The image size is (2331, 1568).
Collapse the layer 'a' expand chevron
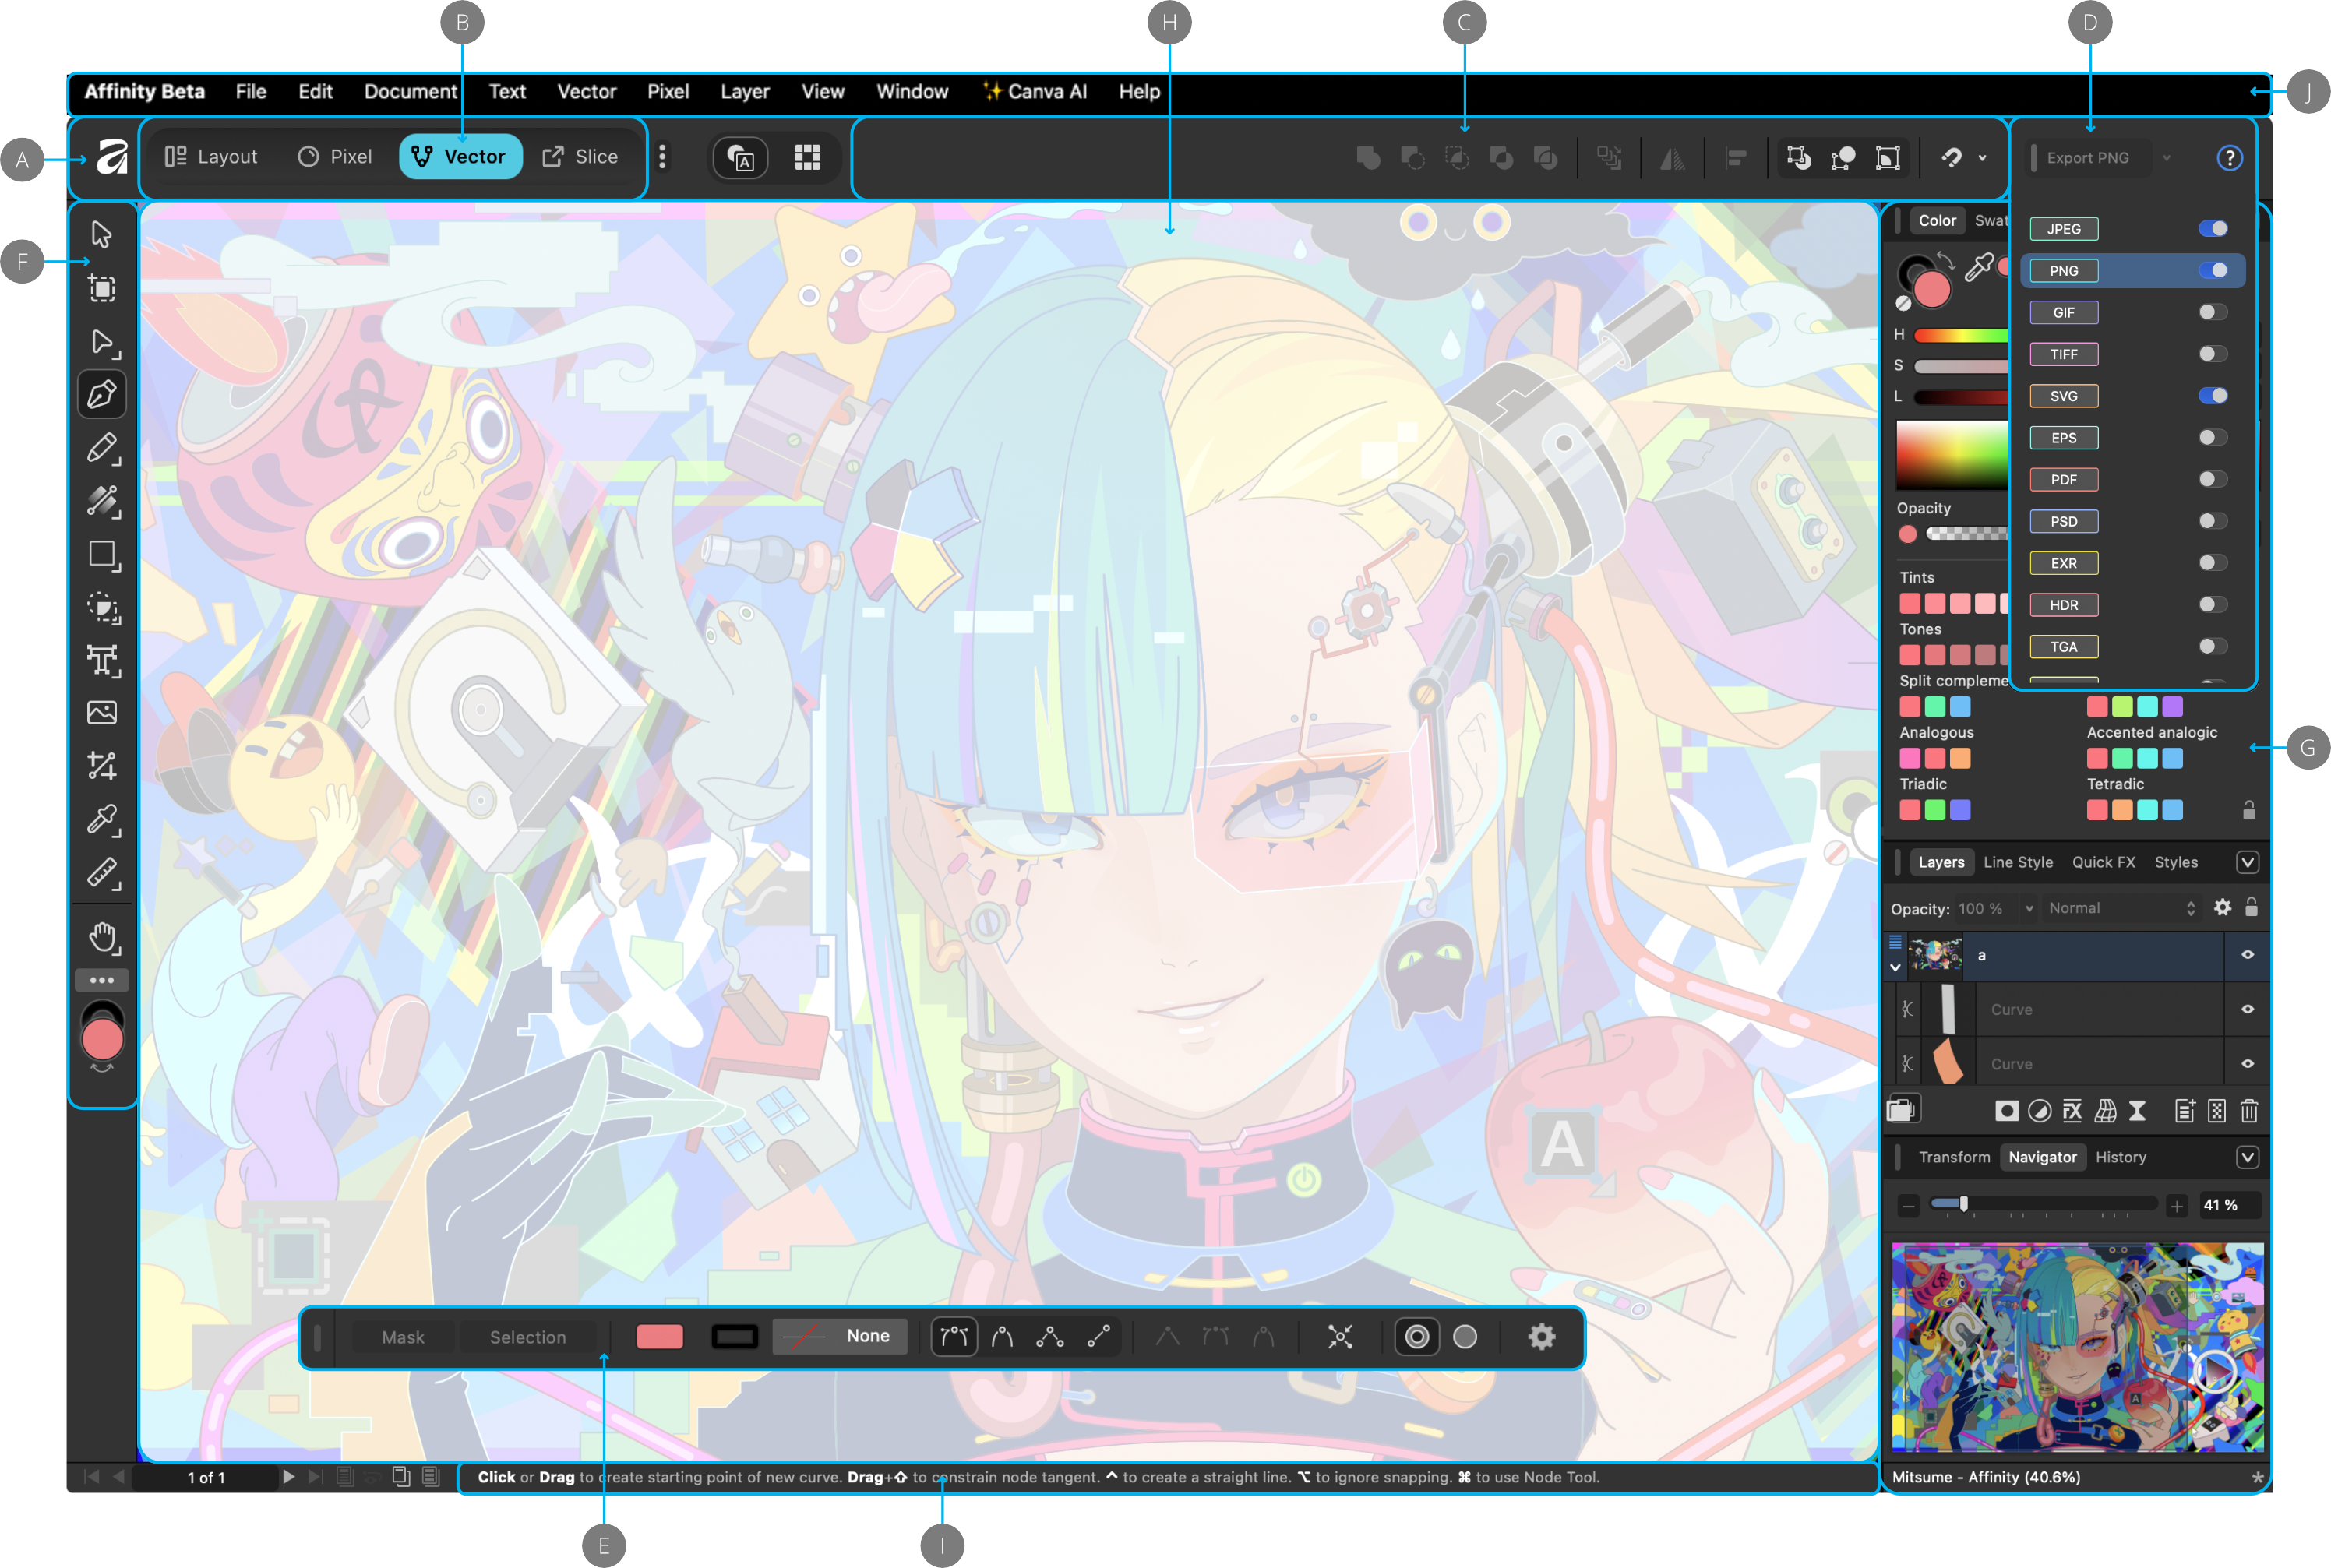(1895, 968)
